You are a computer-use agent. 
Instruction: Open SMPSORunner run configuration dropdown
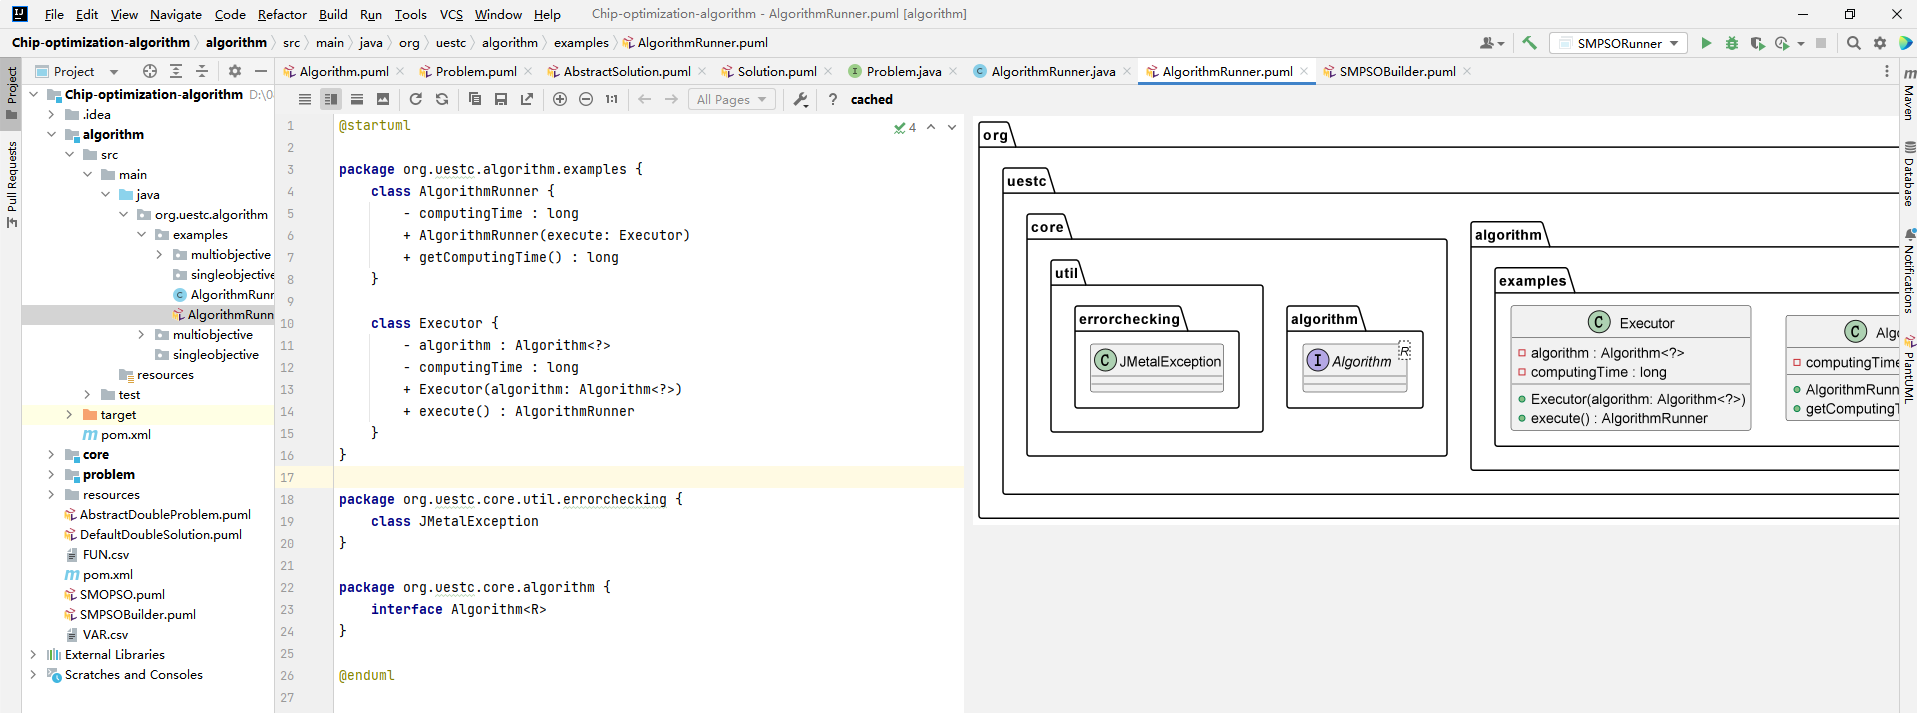pos(1620,43)
